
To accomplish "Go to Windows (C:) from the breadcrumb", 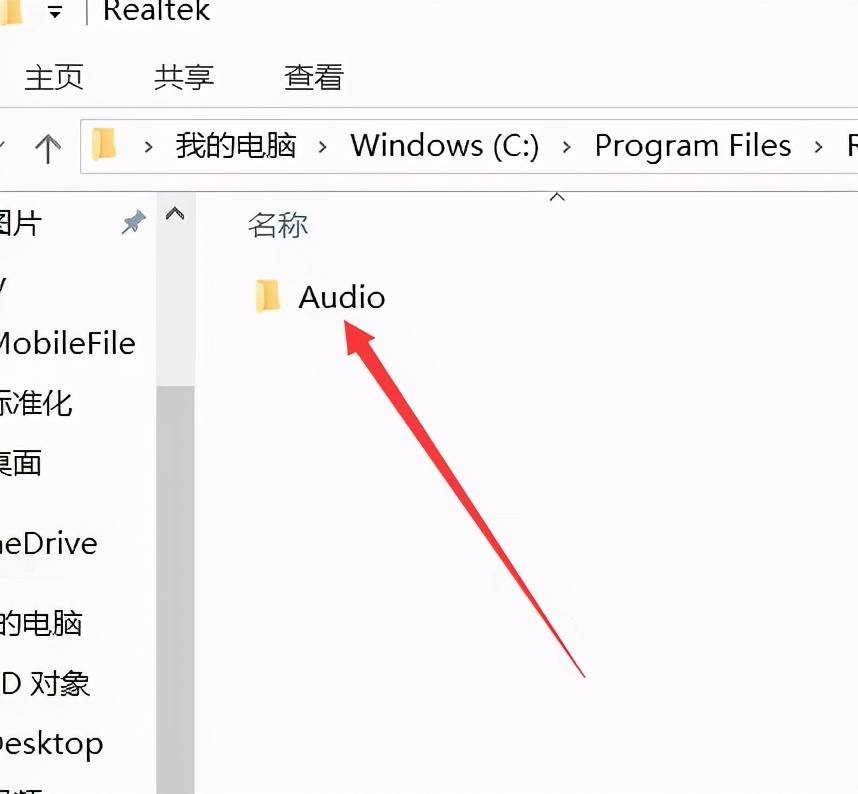I will click(444, 146).
